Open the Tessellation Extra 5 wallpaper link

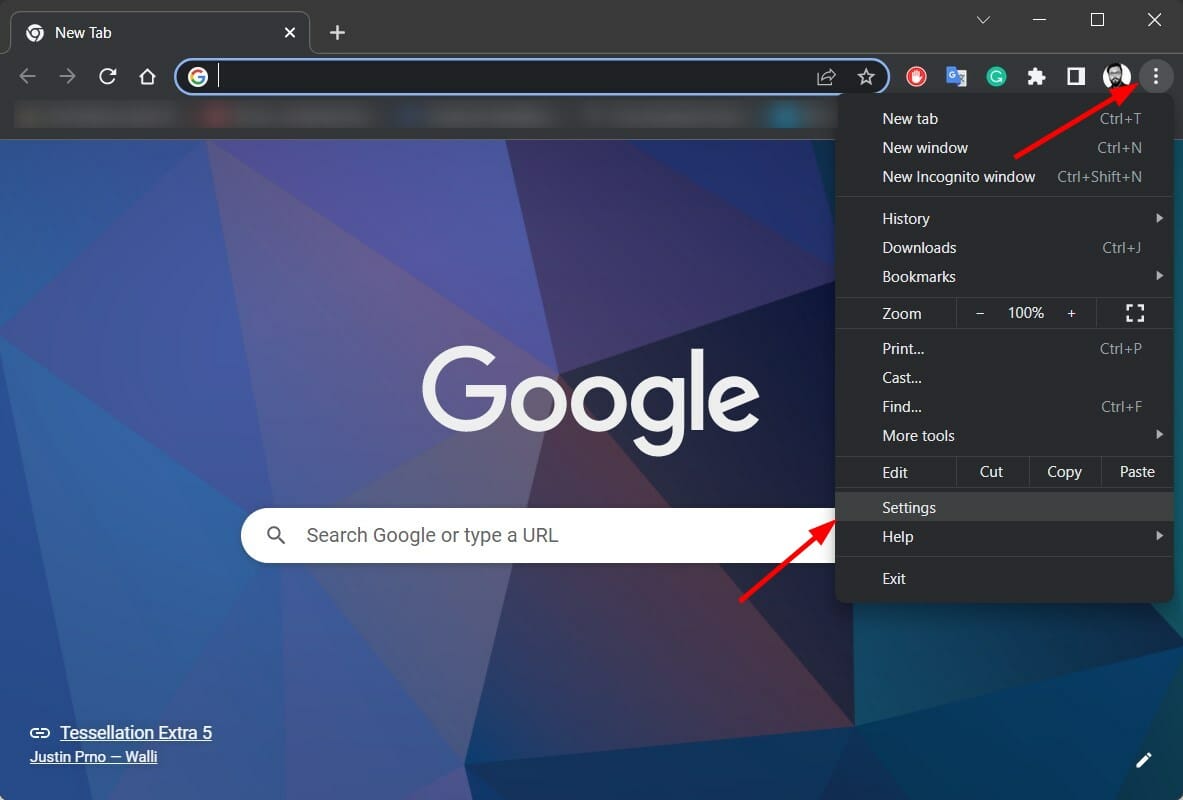[136, 732]
